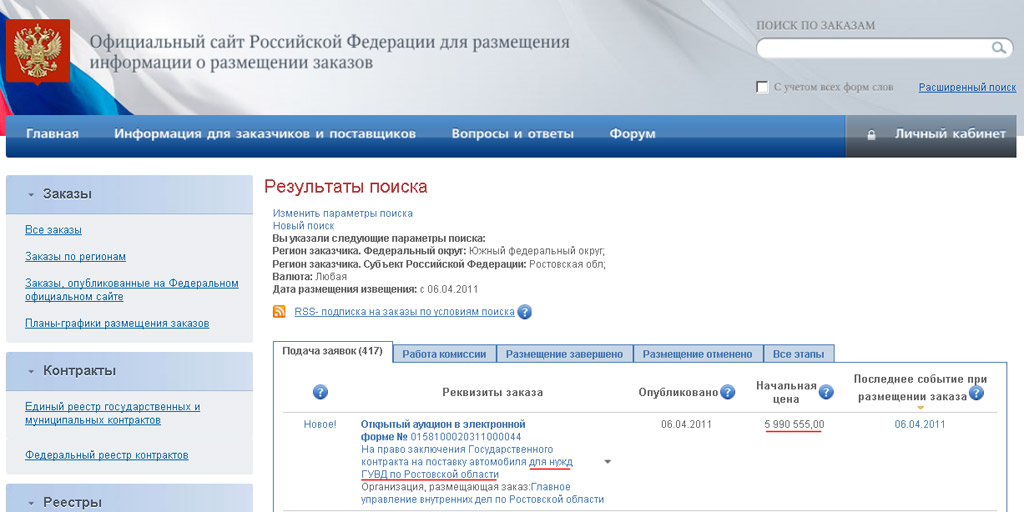Open Все заказы sidebar link
The height and width of the screenshot is (512, 1024).
[54, 230]
